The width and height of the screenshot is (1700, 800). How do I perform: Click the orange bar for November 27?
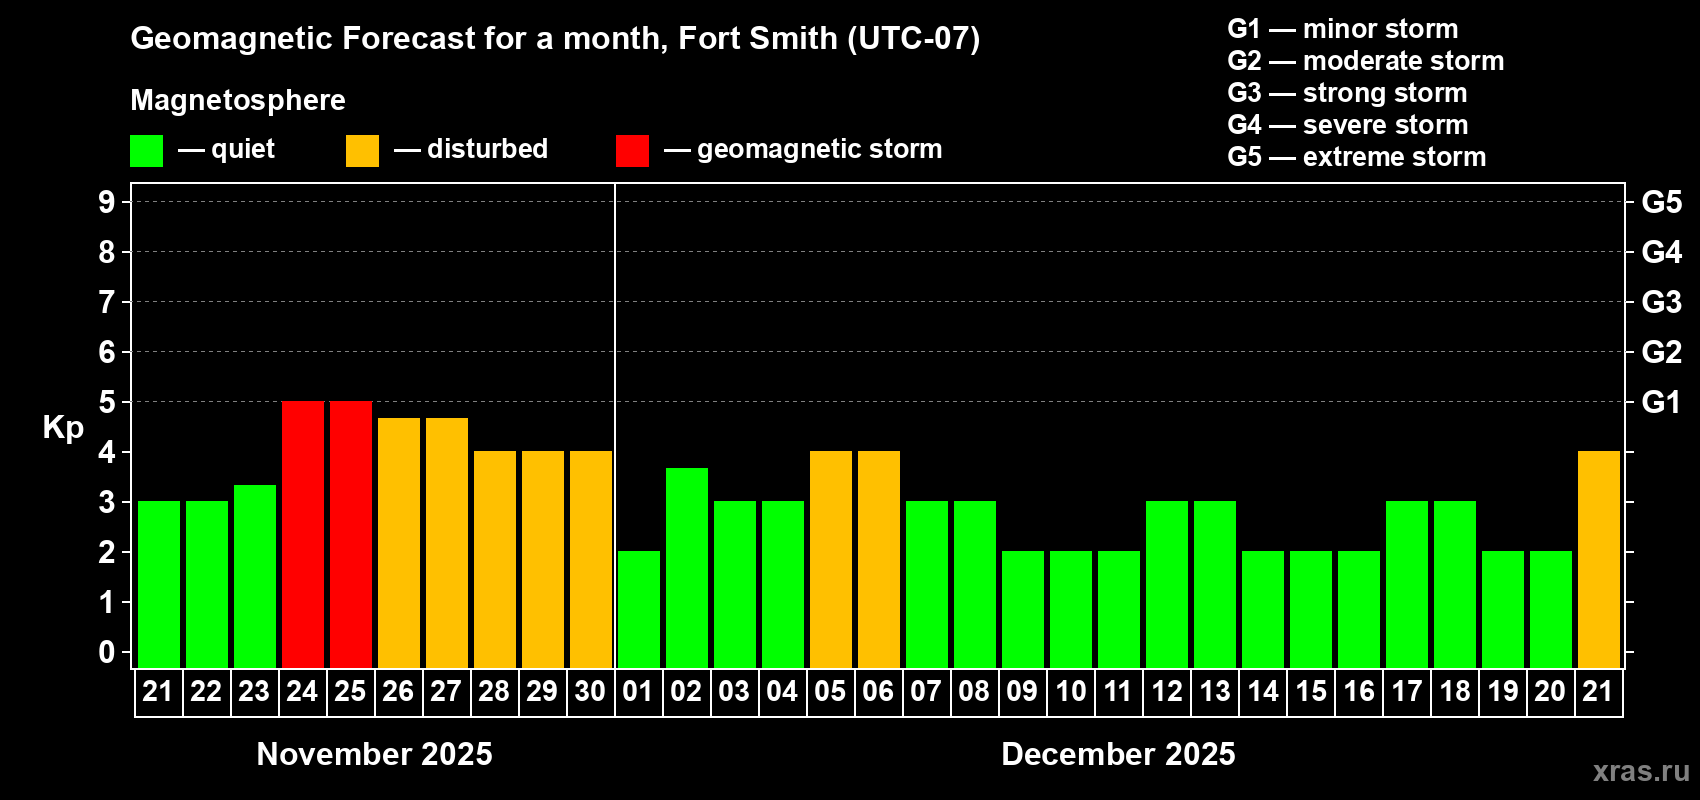click(x=447, y=543)
